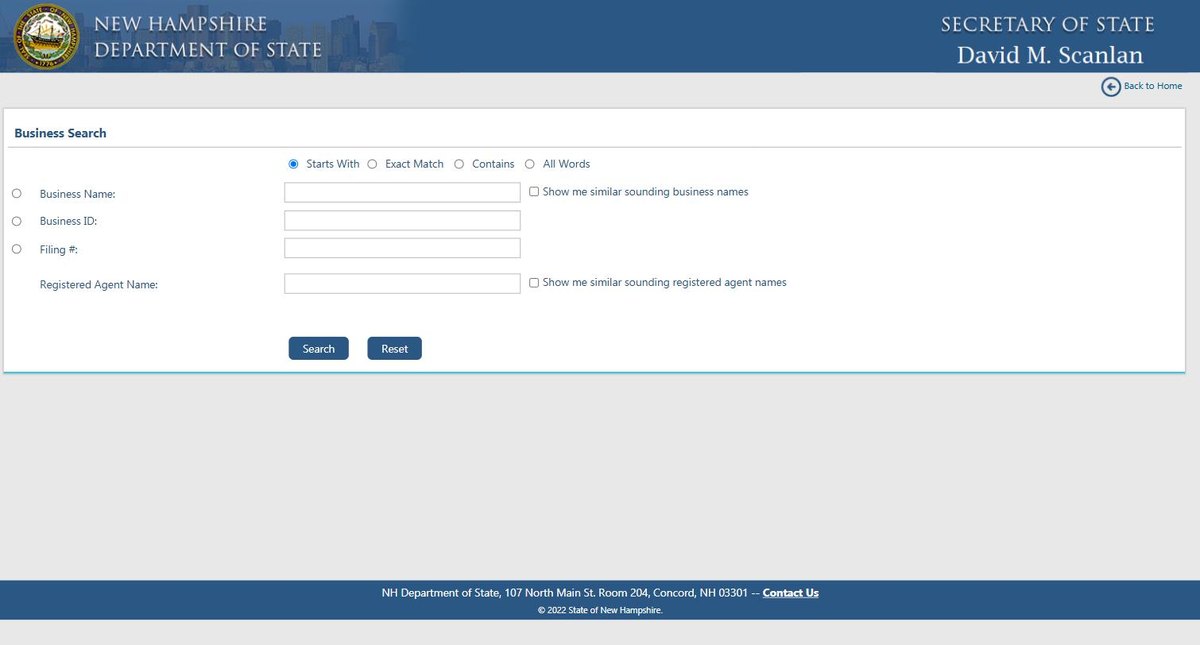Choose the Contains search option

pos(459,164)
